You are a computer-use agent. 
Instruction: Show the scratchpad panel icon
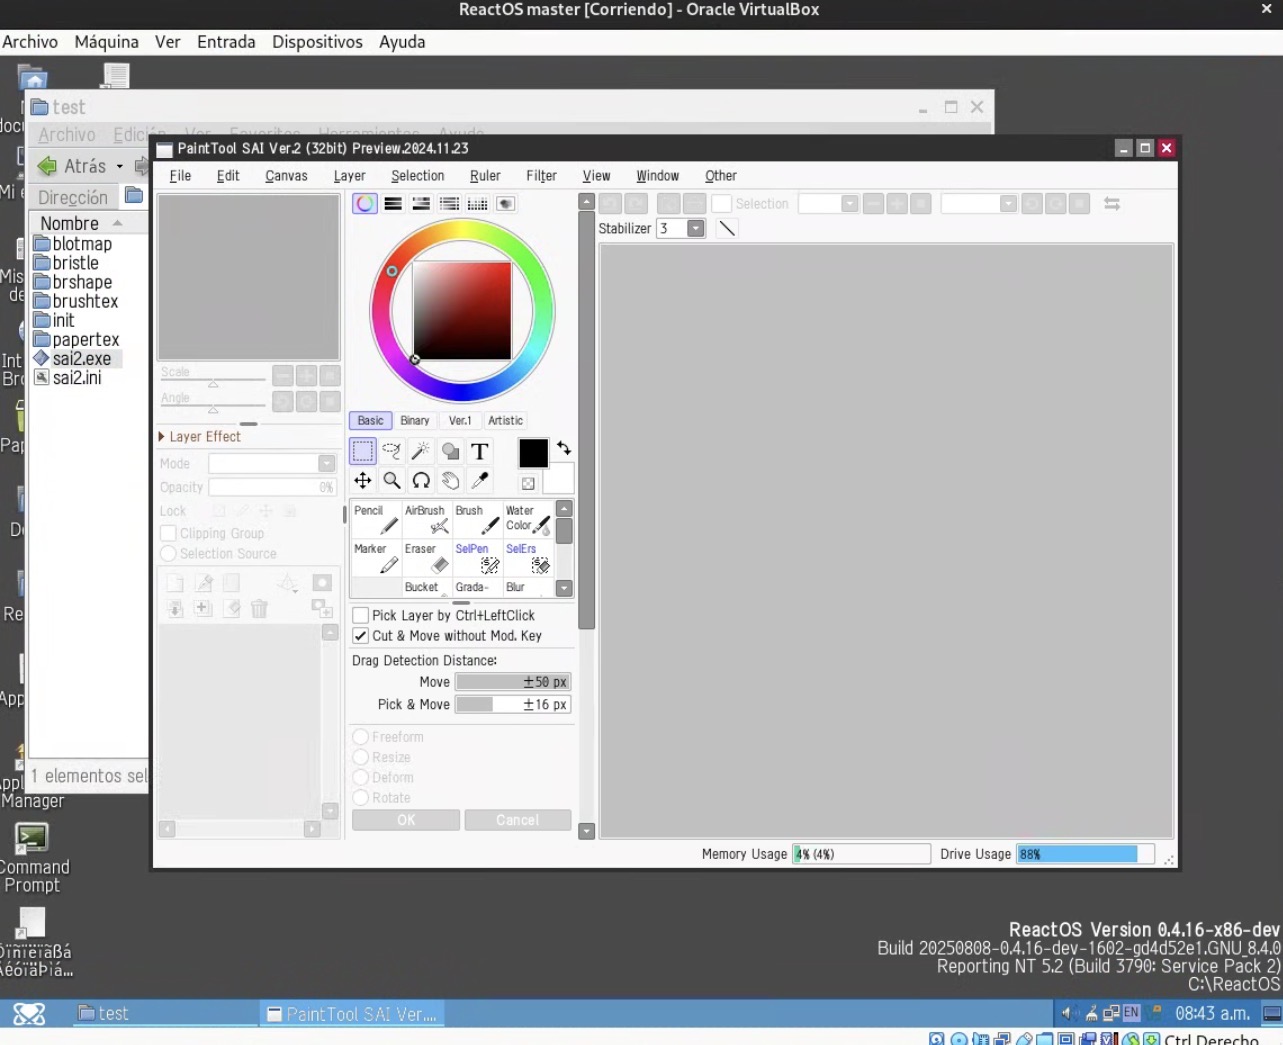point(506,204)
